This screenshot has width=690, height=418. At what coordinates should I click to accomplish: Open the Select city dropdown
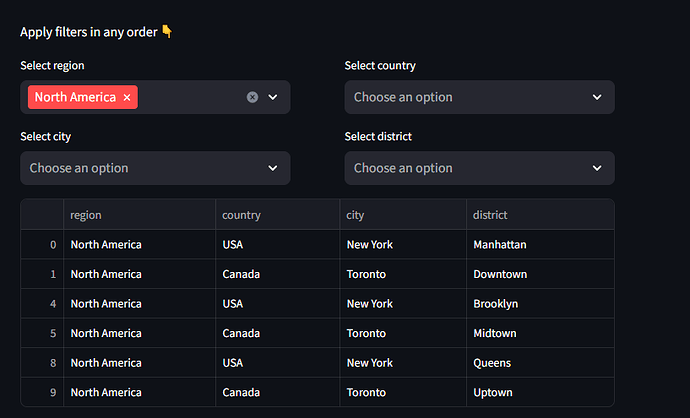coord(155,168)
